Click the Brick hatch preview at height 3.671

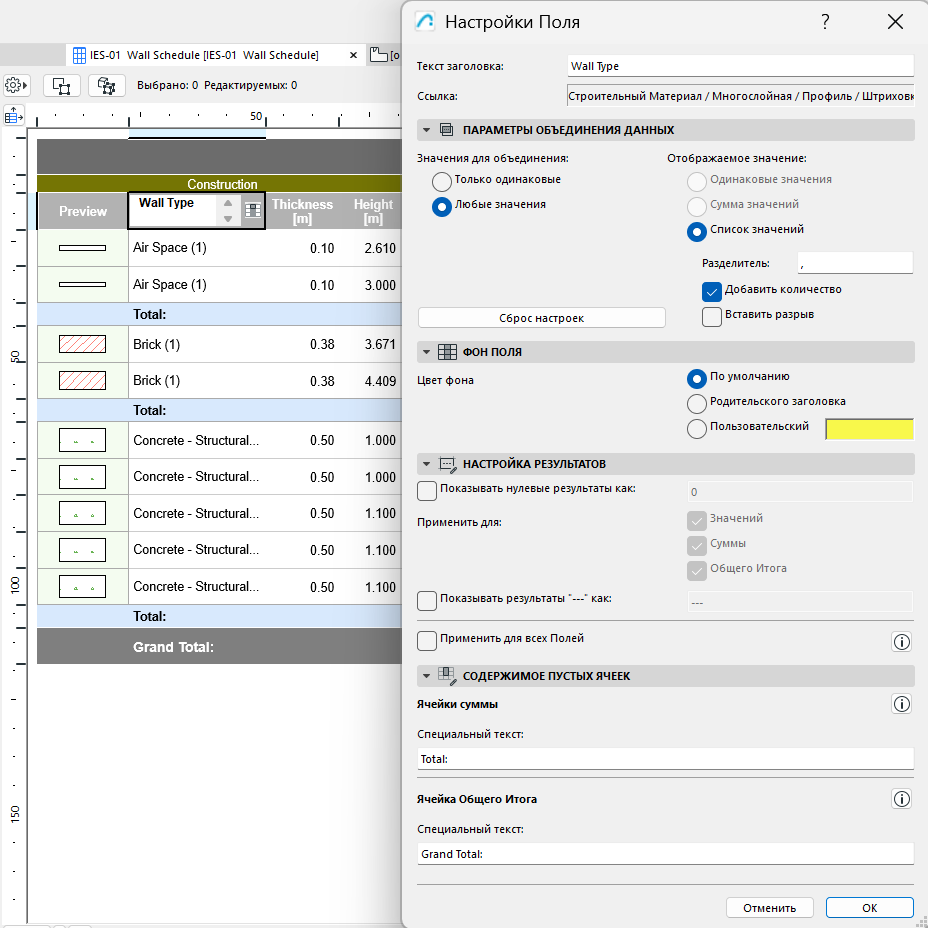82,344
